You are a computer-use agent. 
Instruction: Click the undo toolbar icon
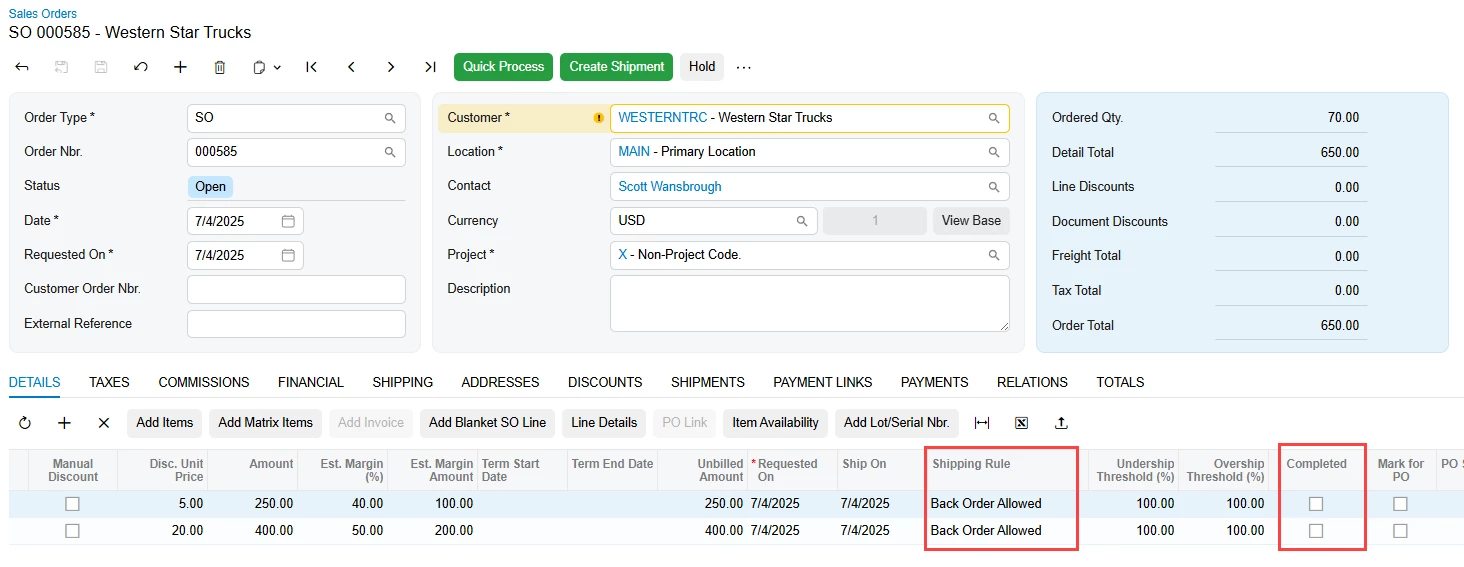(x=141, y=67)
